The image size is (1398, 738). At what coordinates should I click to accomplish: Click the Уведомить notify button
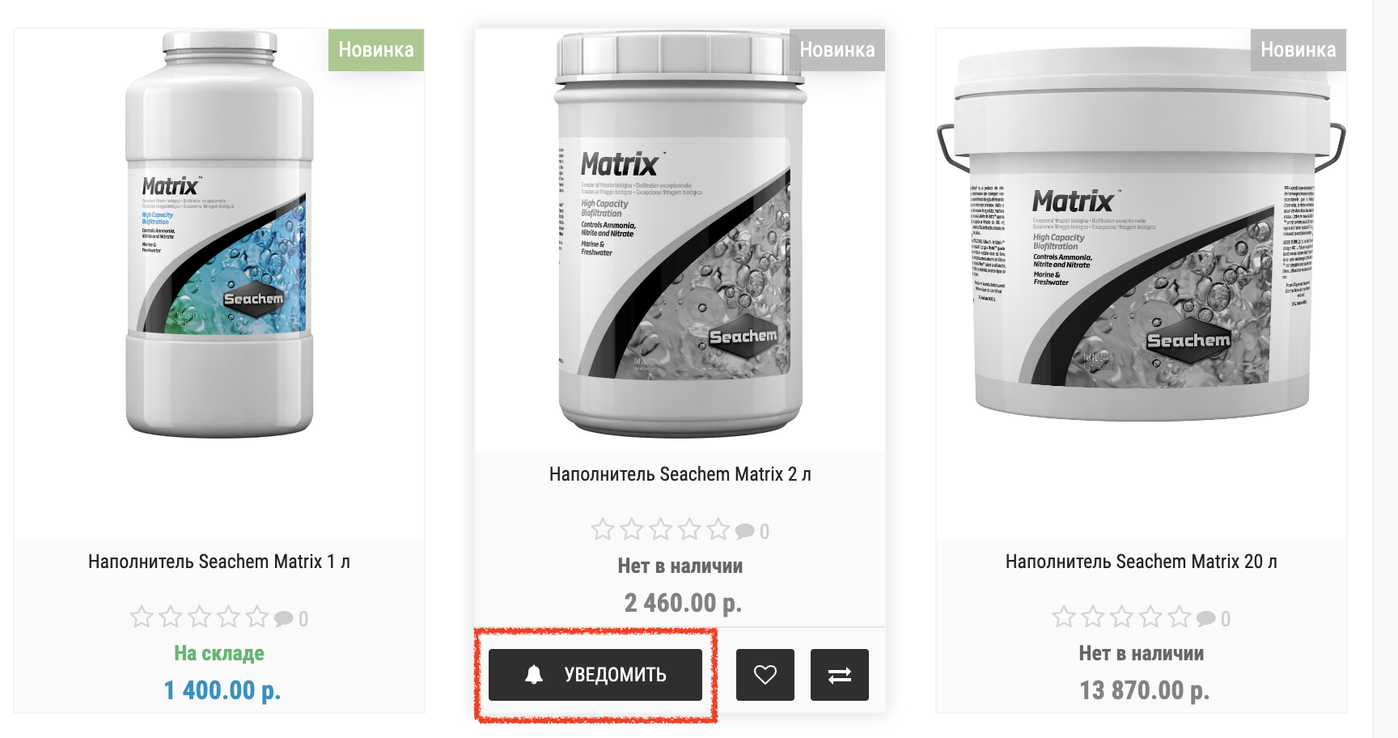pyautogui.click(x=595, y=675)
